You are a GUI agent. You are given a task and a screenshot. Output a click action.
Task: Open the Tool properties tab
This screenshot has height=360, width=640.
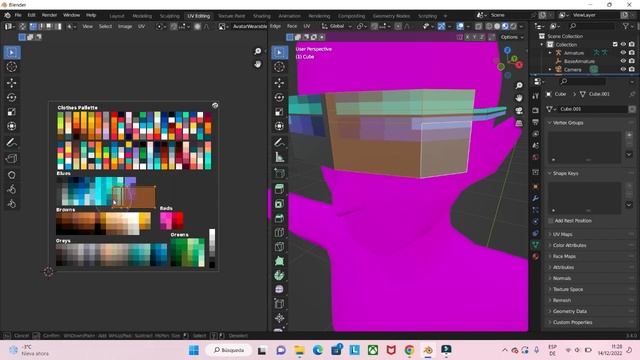[x=536, y=96]
